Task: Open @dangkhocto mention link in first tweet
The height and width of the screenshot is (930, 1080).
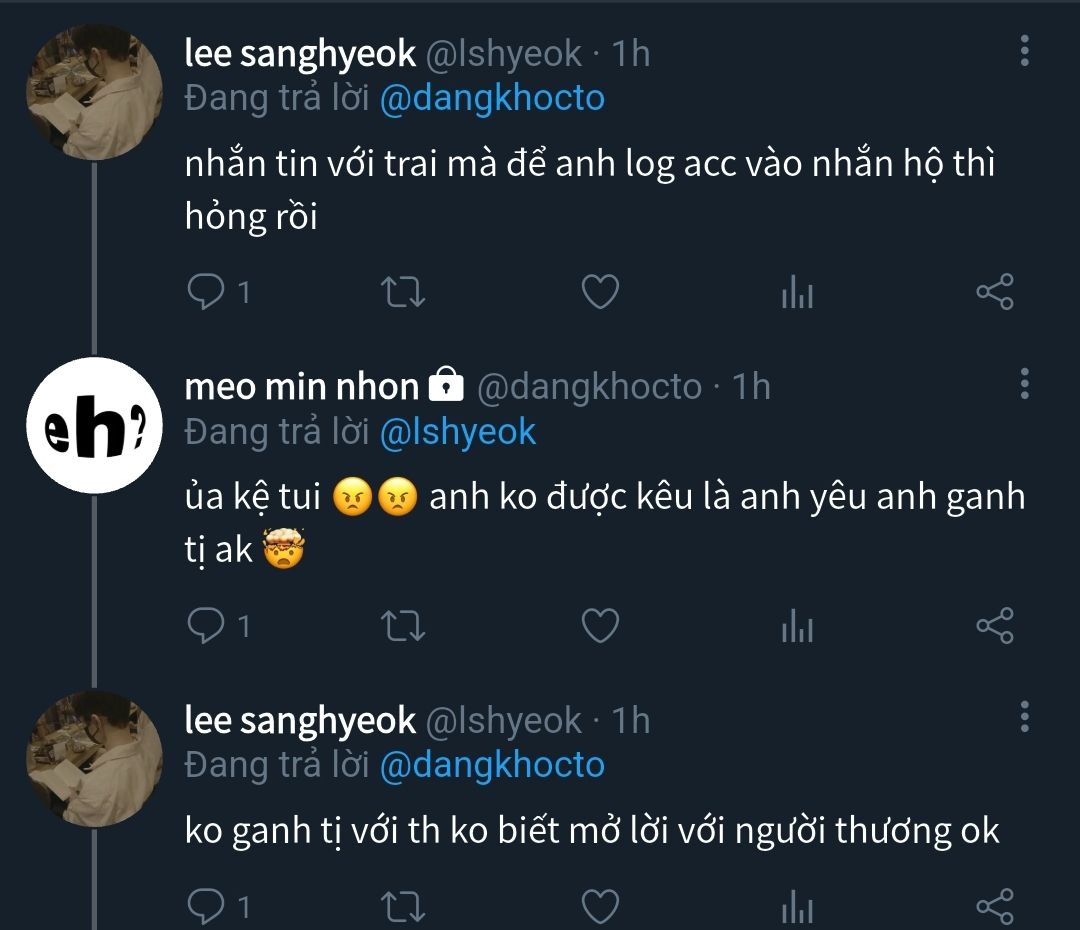Action: 492,99
